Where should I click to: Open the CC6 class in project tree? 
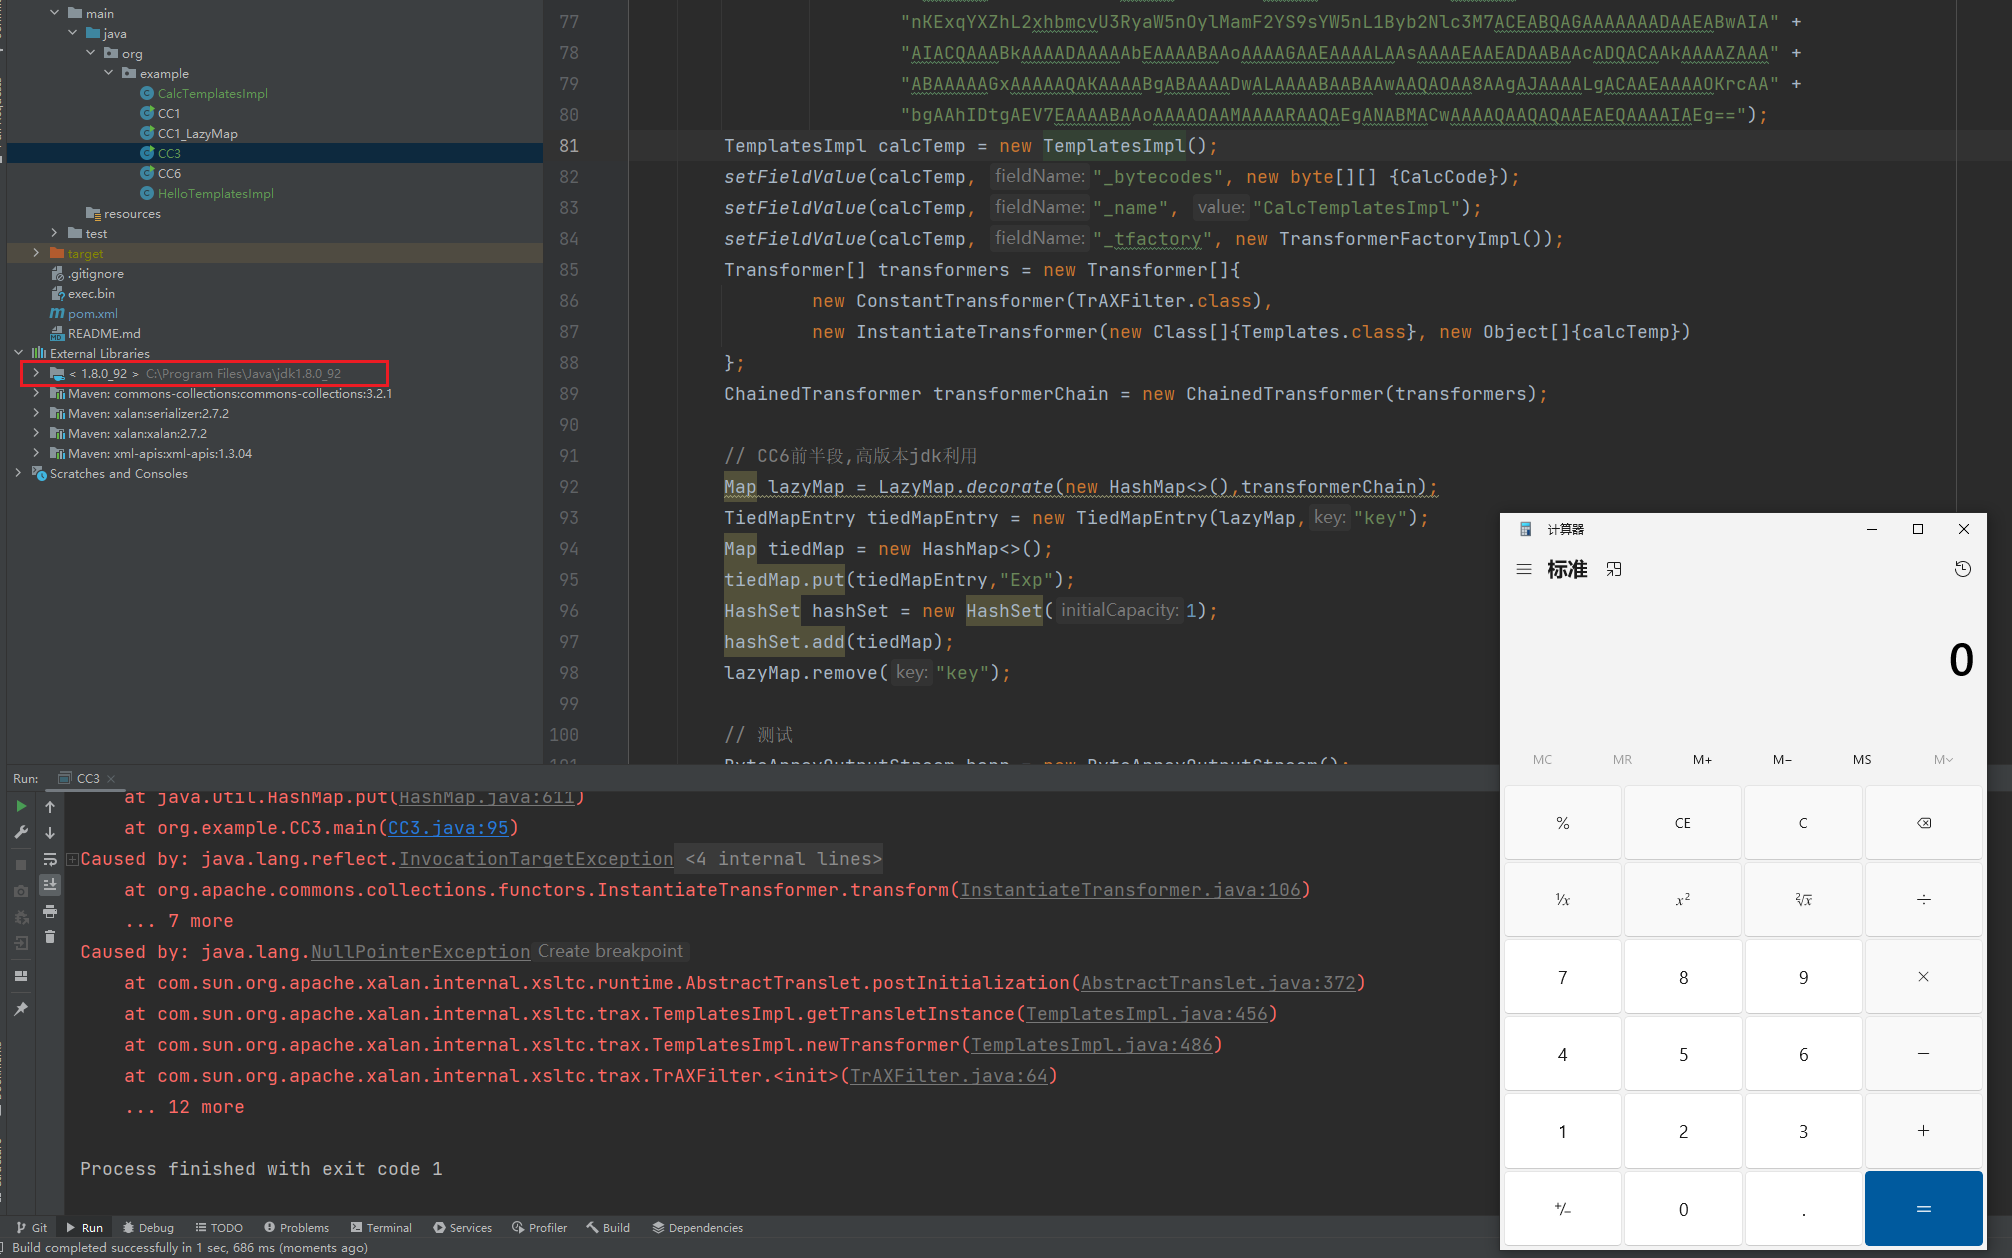click(169, 173)
